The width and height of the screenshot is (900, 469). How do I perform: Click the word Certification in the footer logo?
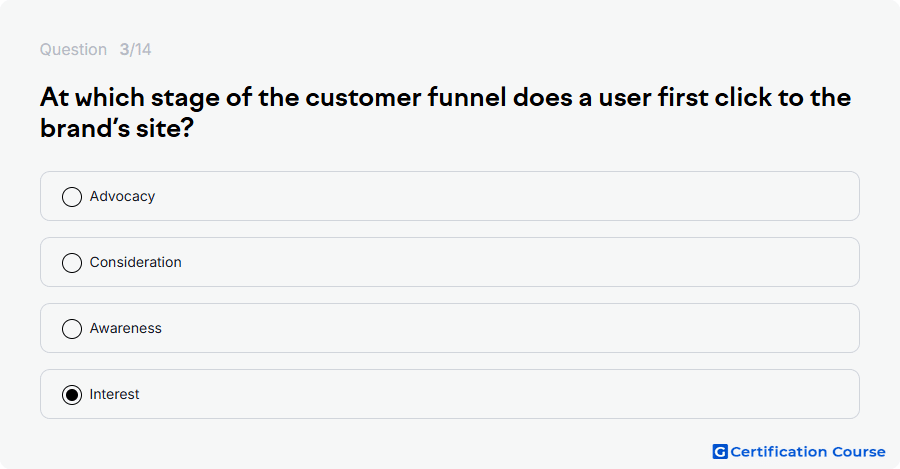pyautogui.click(x=778, y=452)
